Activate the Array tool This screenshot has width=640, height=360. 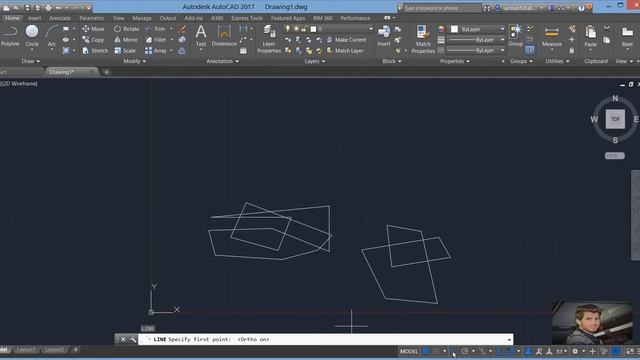coord(156,51)
